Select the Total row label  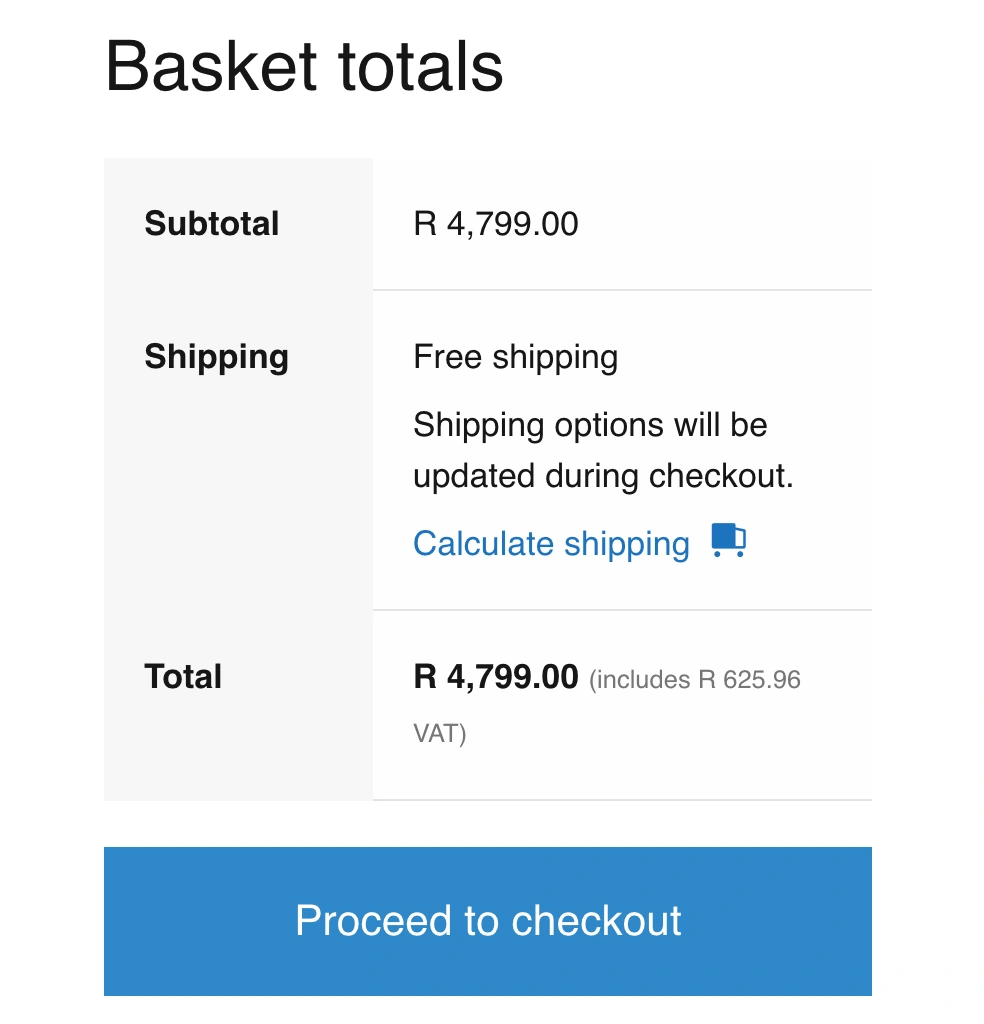coord(183,676)
